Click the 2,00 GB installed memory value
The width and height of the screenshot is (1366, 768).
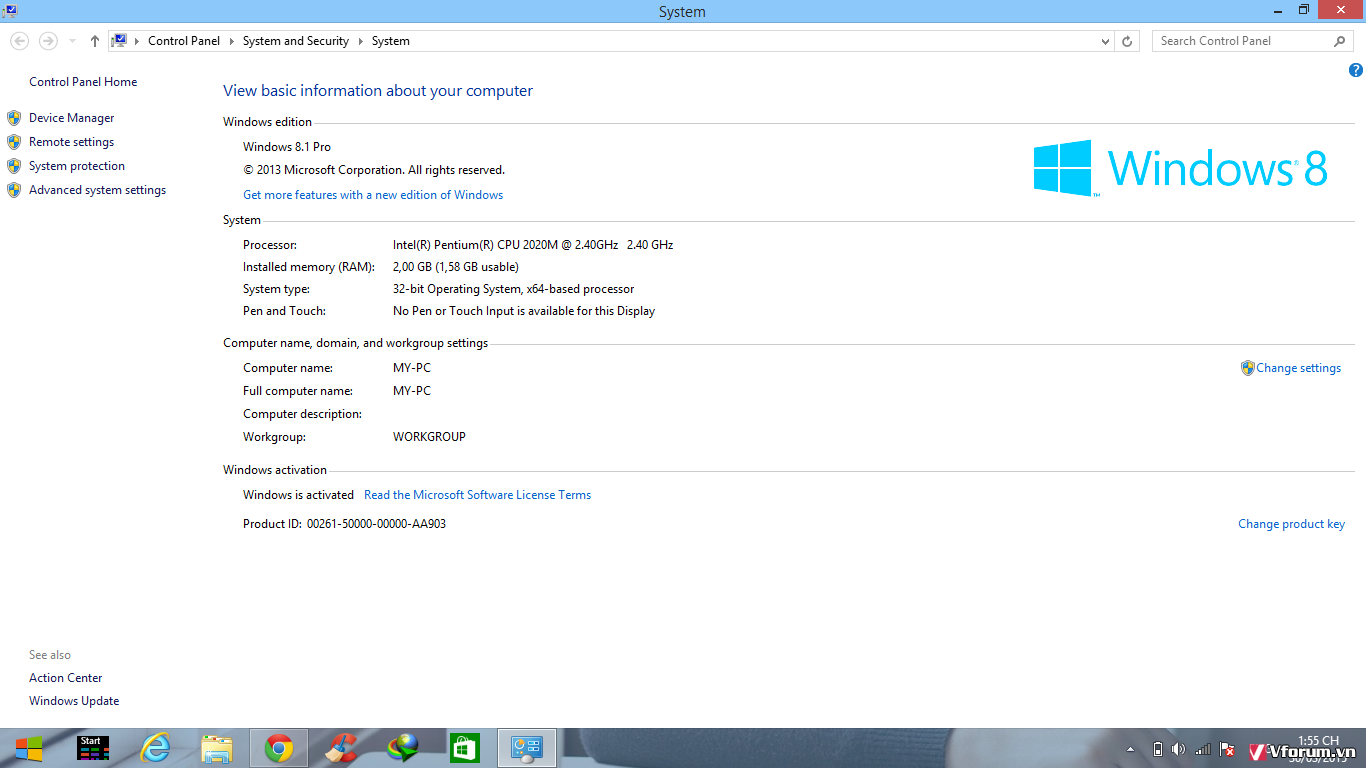[x=456, y=267]
